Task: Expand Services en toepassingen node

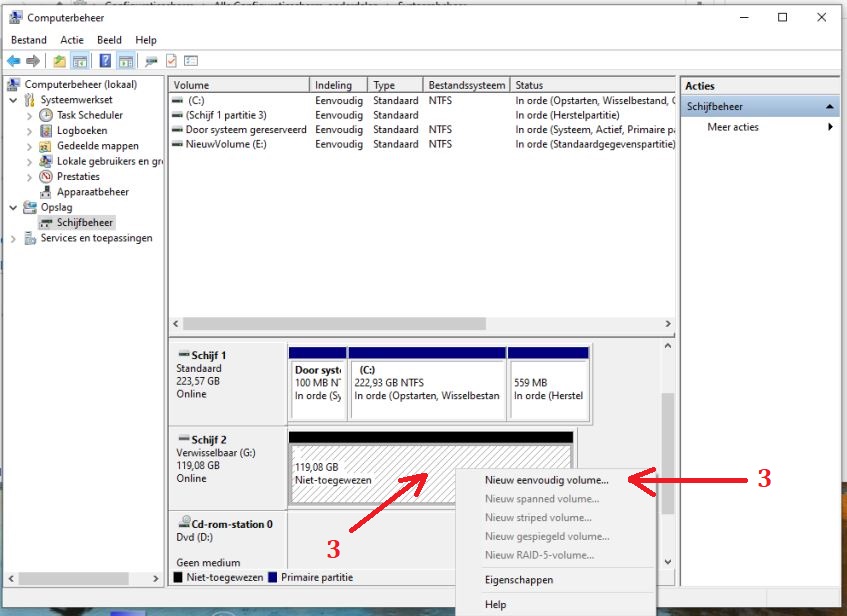Action: tap(13, 238)
